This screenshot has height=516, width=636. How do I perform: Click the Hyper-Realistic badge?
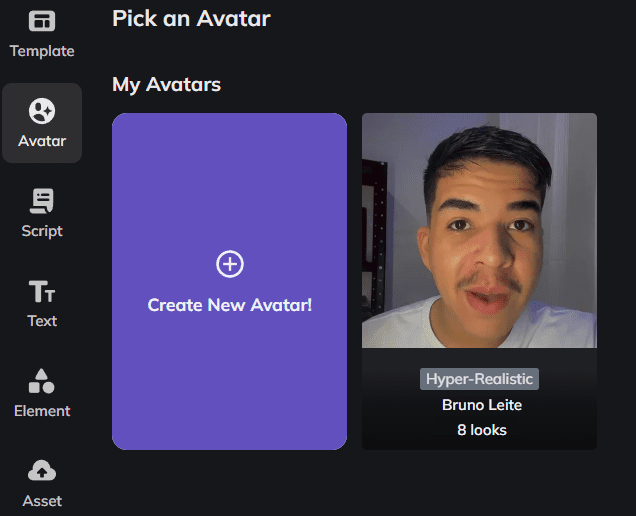(x=480, y=379)
